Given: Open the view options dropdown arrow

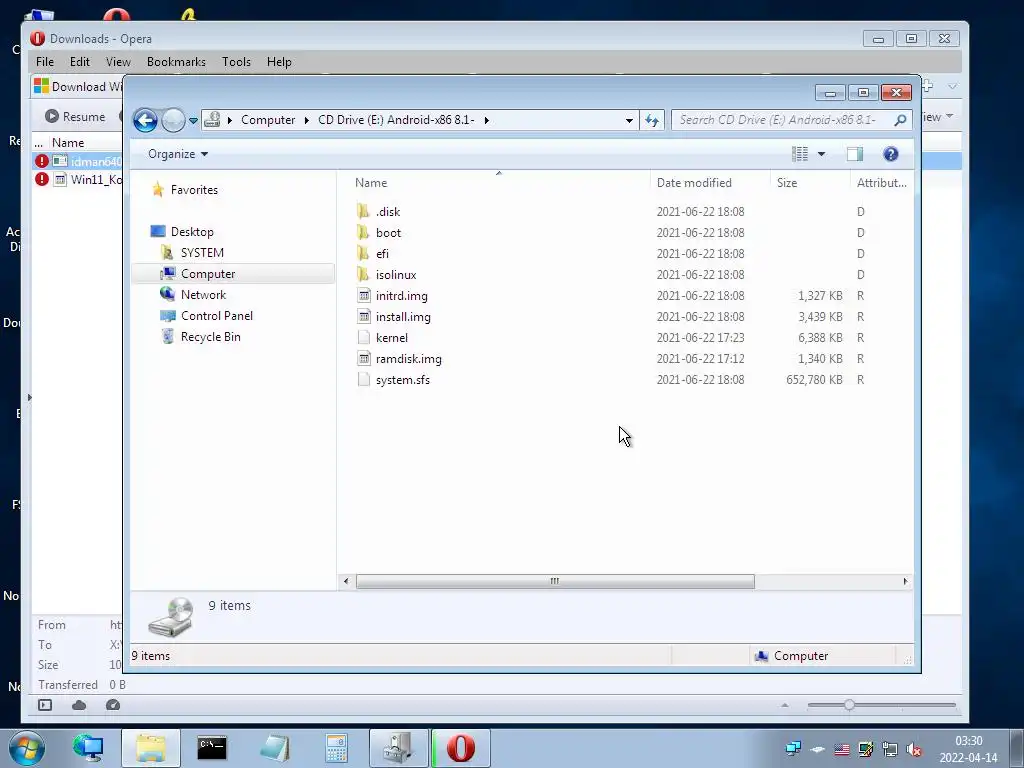Looking at the screenshot, I should click(822, 154).
